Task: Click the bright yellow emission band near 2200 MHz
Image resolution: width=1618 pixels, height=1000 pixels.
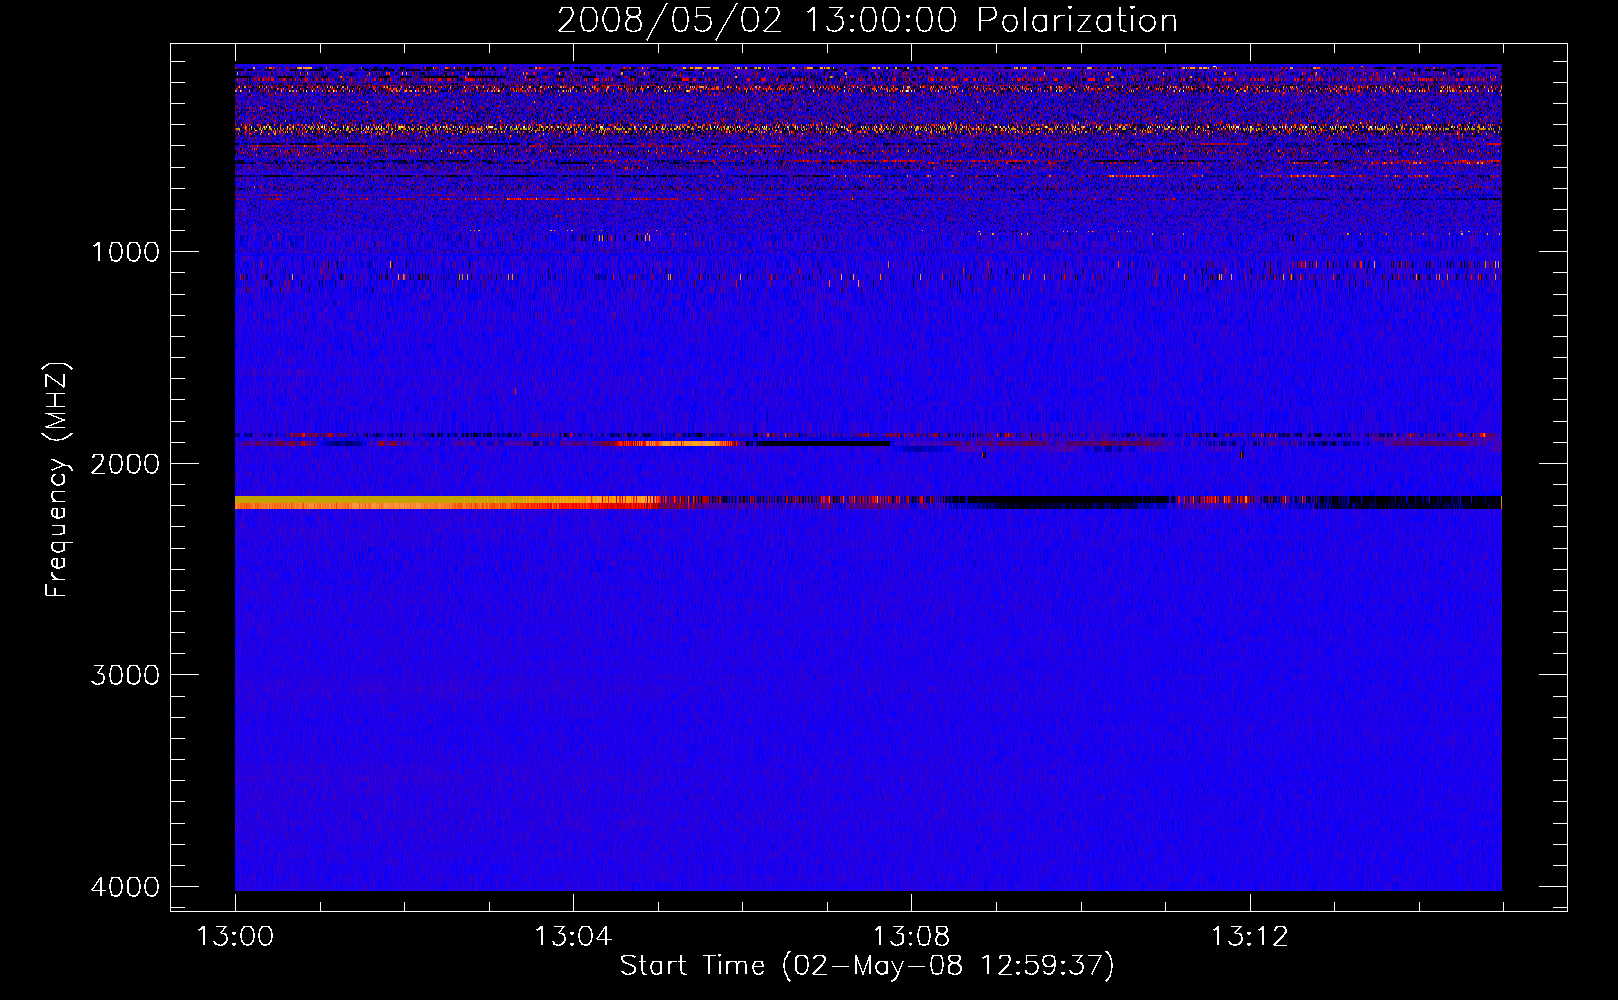Action: pos(445,502)
